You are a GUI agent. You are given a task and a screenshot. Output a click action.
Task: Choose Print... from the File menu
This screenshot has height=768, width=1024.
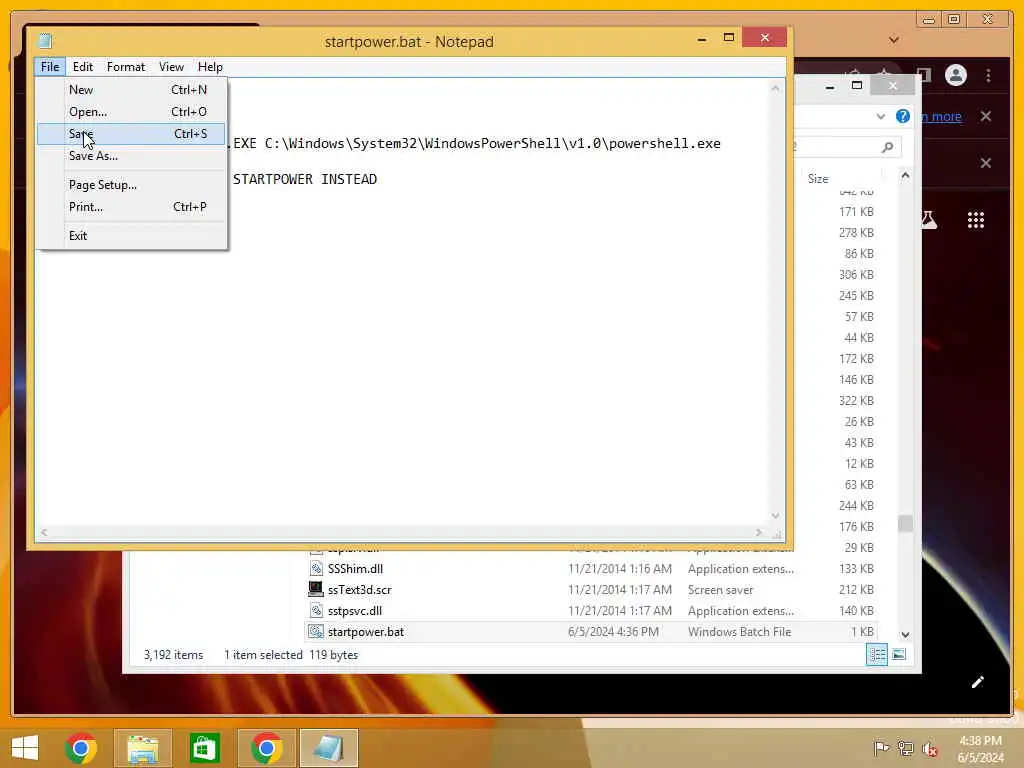(x=131, y=207)
